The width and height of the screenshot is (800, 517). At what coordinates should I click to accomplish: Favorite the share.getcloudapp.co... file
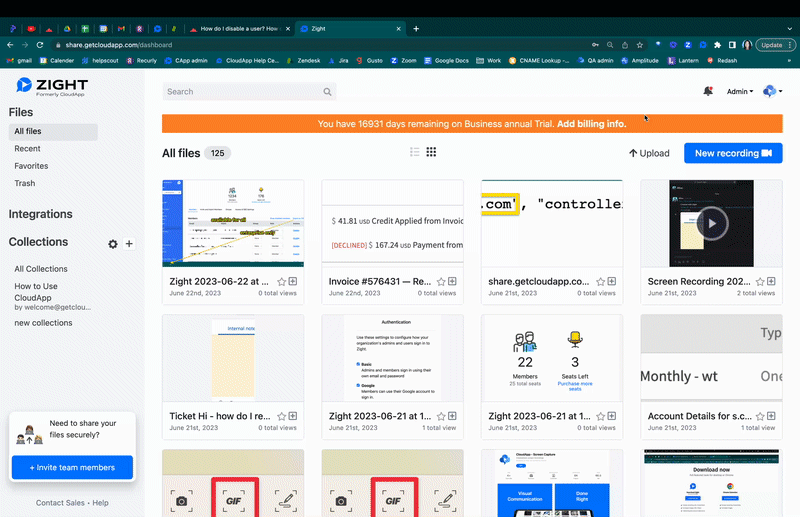(x=601, y=281)
